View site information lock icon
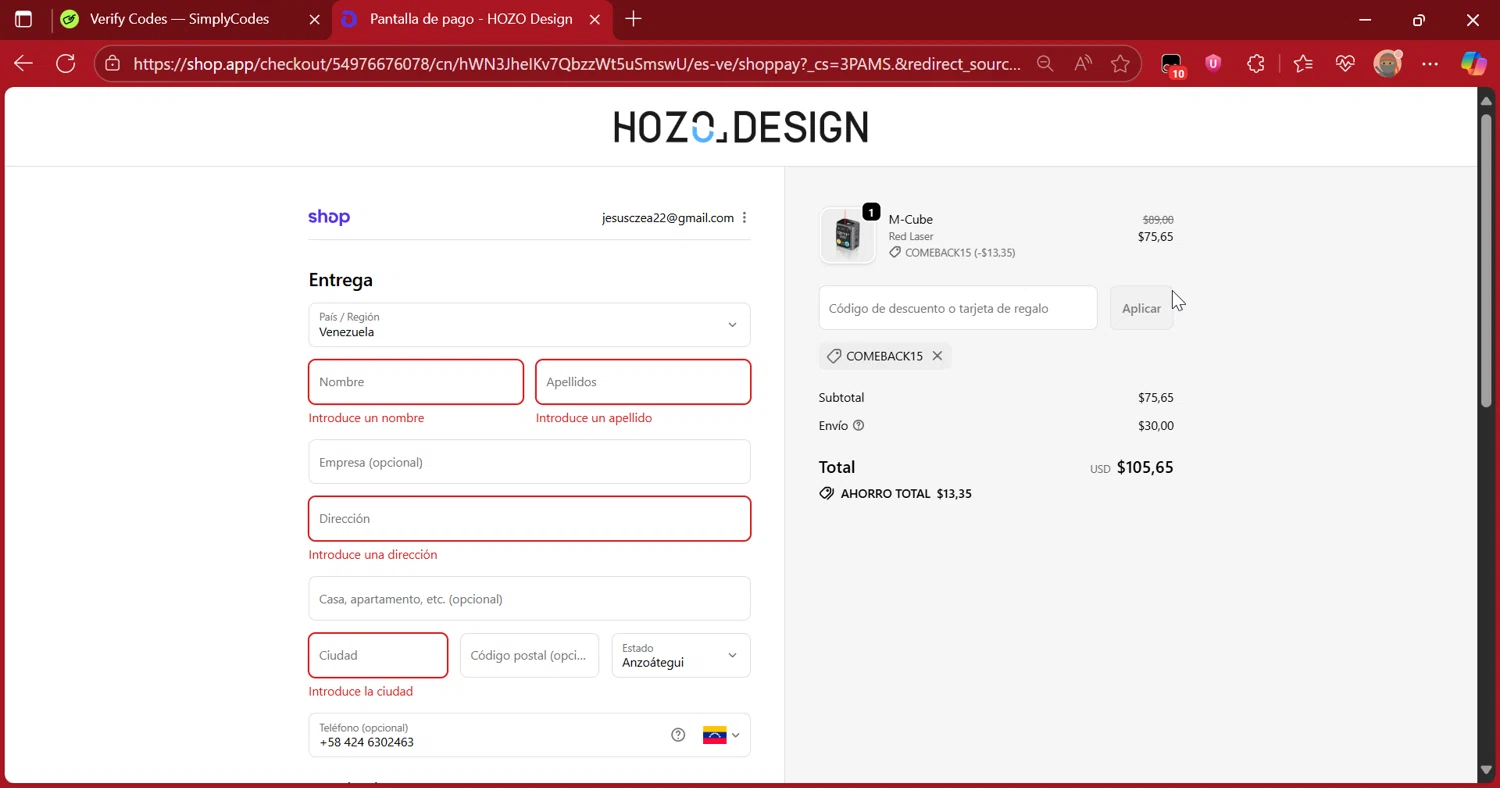The image size is (1500, 788). 113,64
